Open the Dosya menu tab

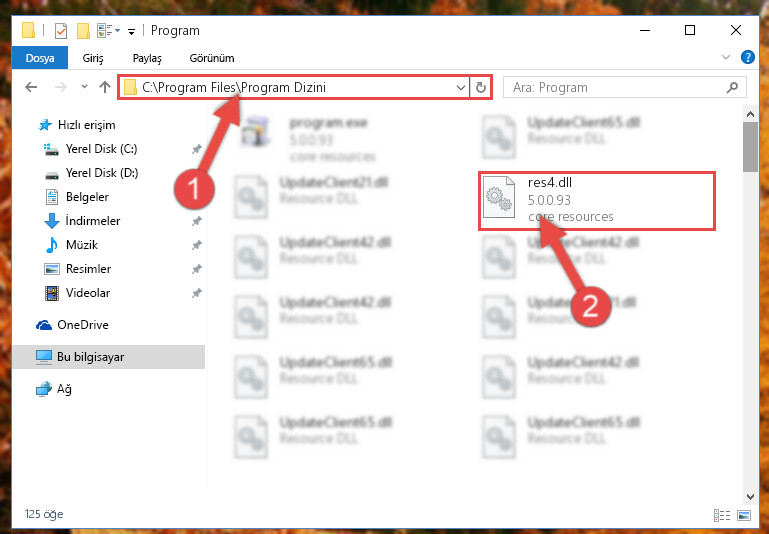40,58
